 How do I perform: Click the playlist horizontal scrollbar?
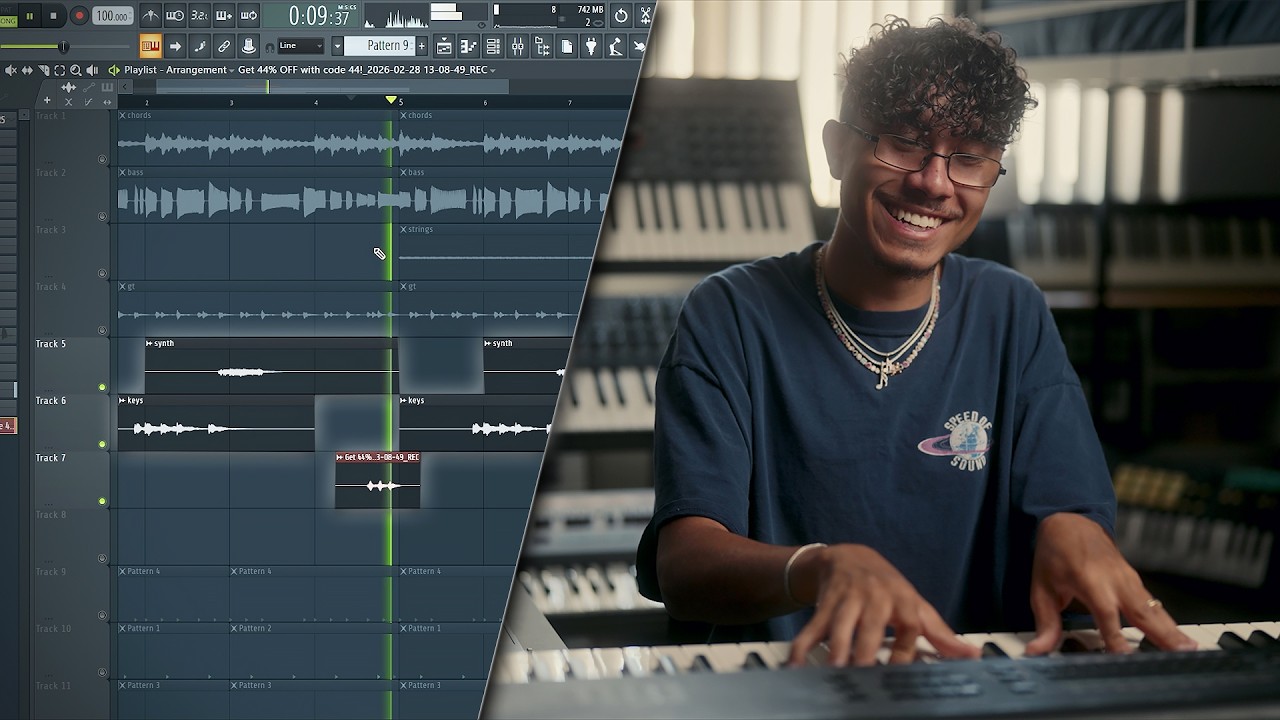[330, 87]
